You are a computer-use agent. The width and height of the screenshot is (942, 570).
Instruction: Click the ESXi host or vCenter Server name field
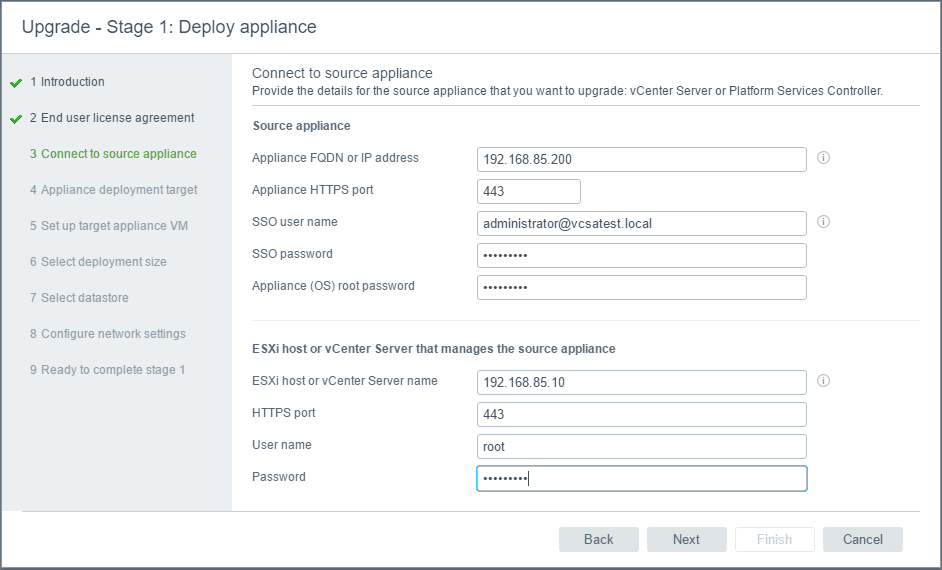click(x=641, y=382)
